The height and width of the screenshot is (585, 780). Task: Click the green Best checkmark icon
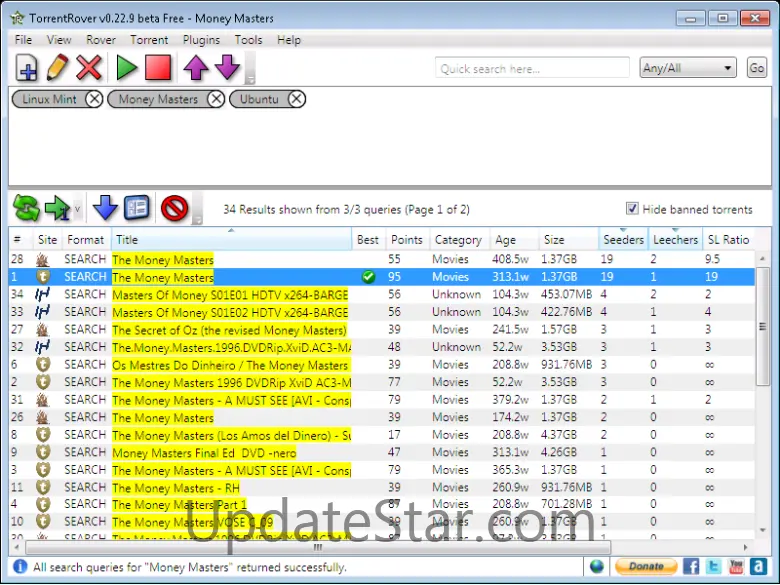click(x=368, y=277)
